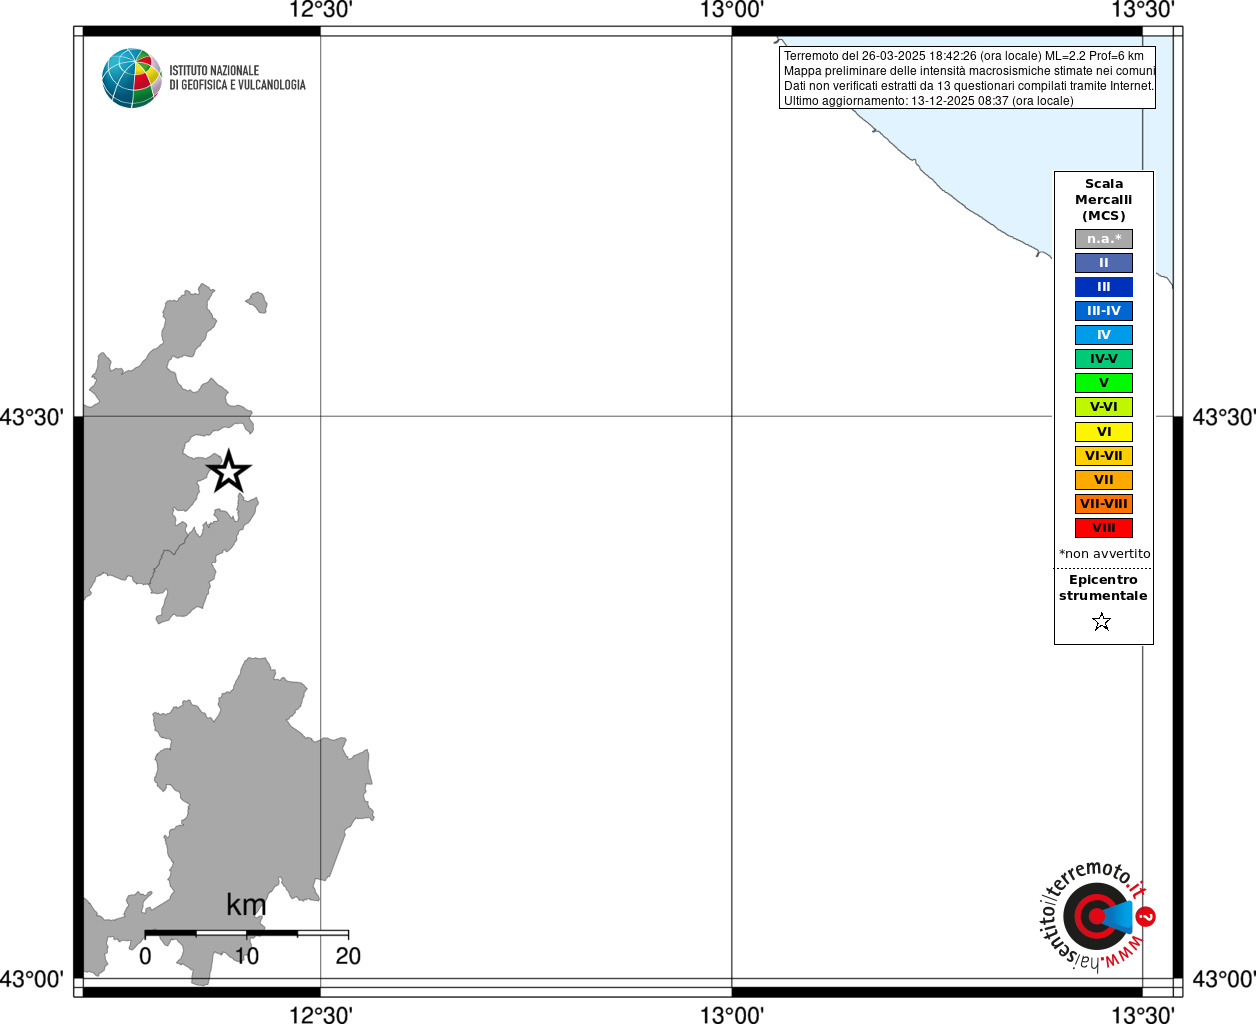Click the bottom 12°30' longitude label
Viewport: 1256px width, 1024px height.
[x=320, y=1015]
